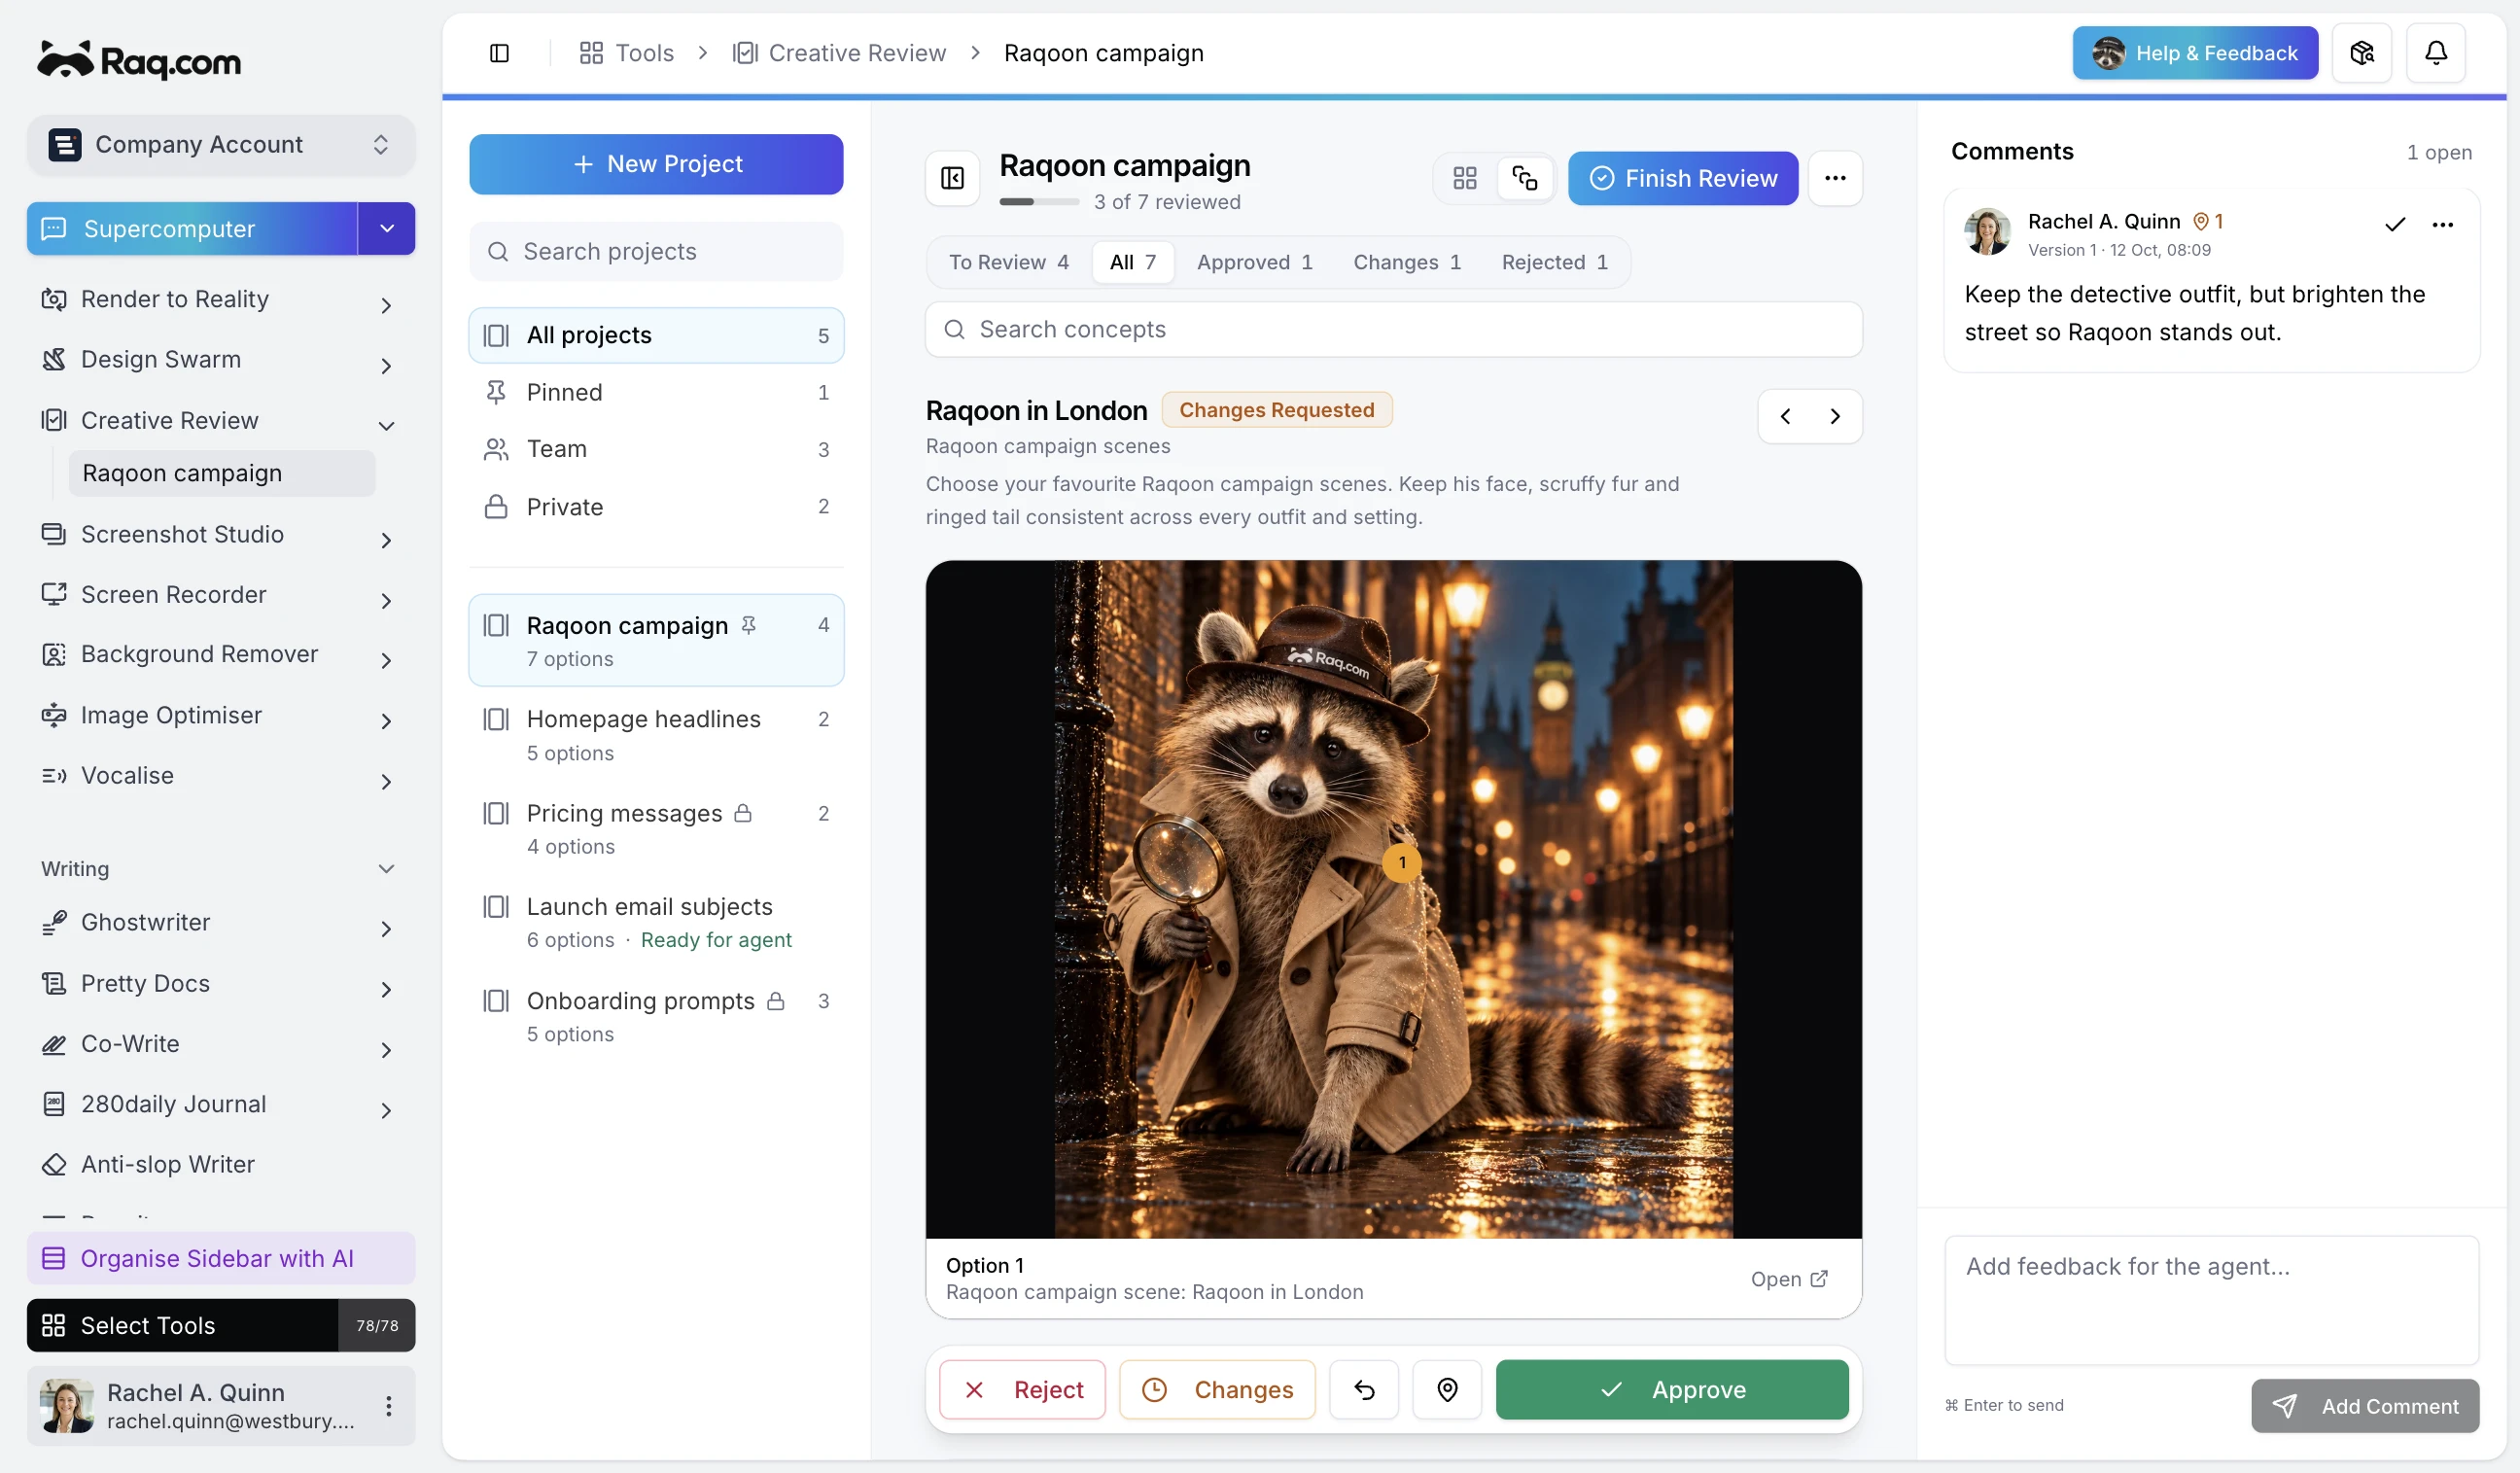Viewport: 2520px width, 1473px height.
Task: Click the annotation marker 1 on the image
Action: click(x=1402, y=862)
